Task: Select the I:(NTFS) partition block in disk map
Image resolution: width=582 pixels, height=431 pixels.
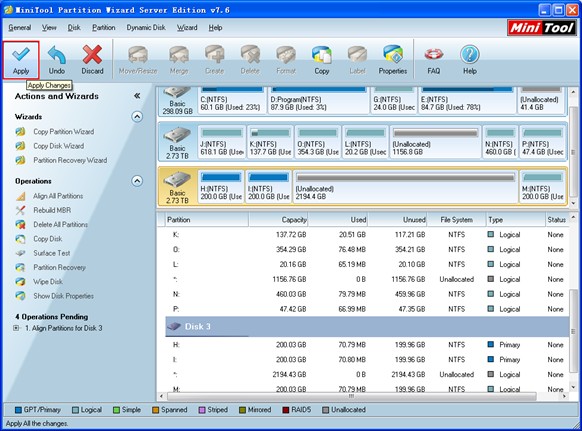Action: (x=269, y=186)
